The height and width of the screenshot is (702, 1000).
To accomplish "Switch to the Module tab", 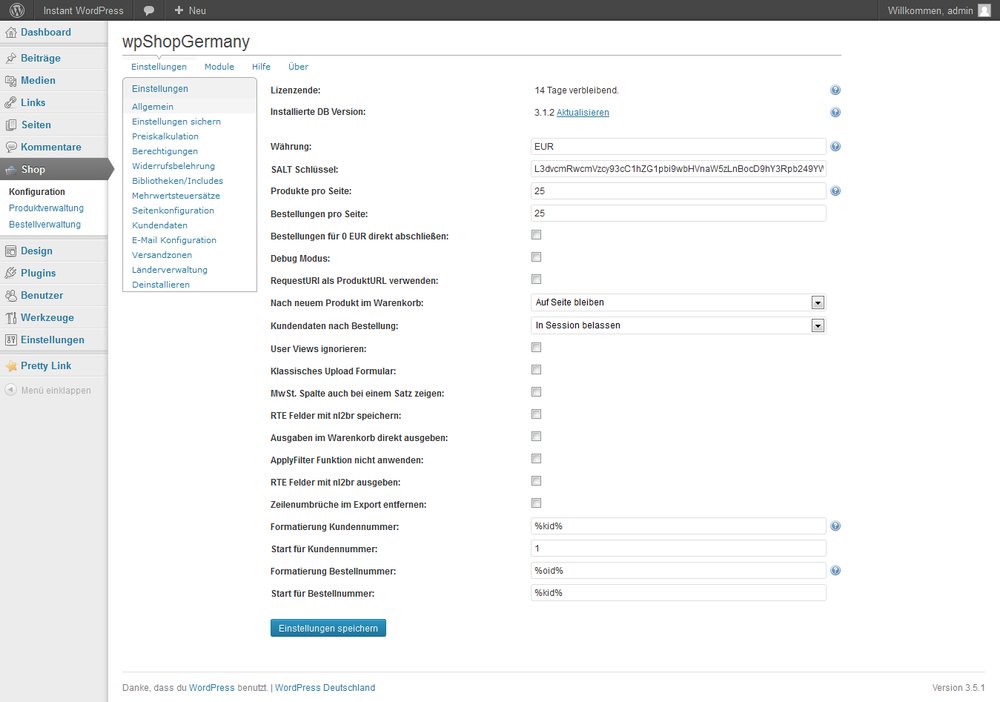I will [x=219, y=66].
